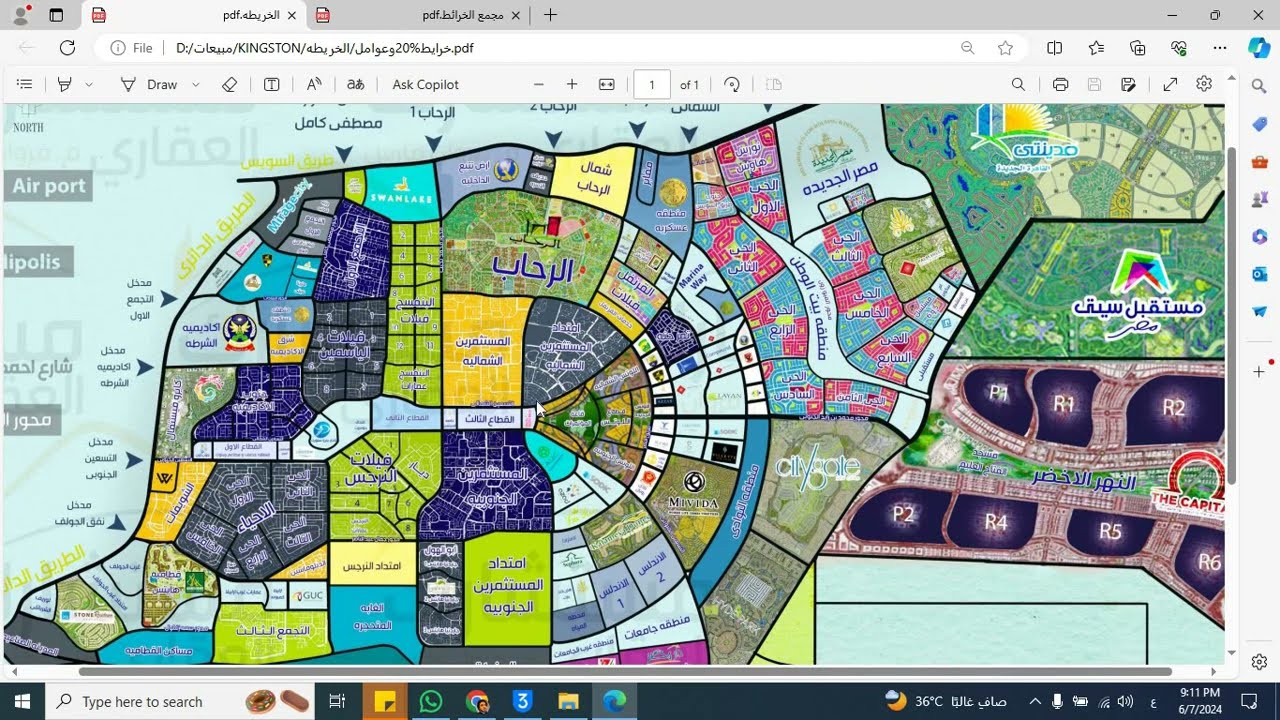Open Edge sidebar settings gear
Viewport: 1280px width, 720px height.
1259,662
